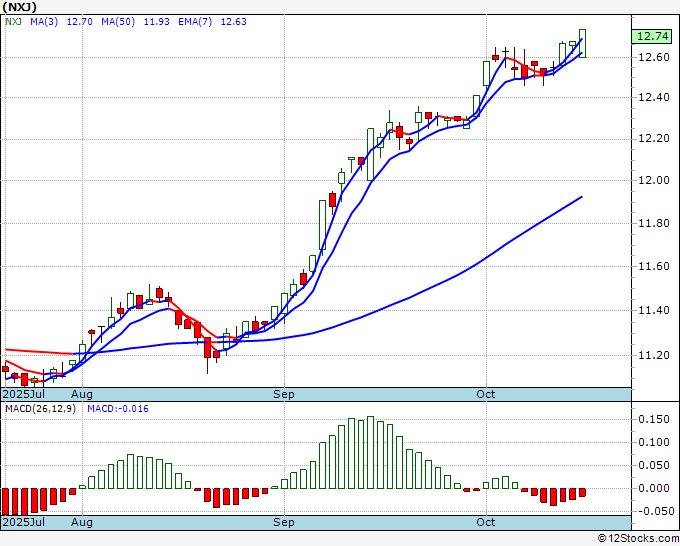Click the 0.100 MACD axis label
This screenshot has height=546, width=680.
click(654, 442)
